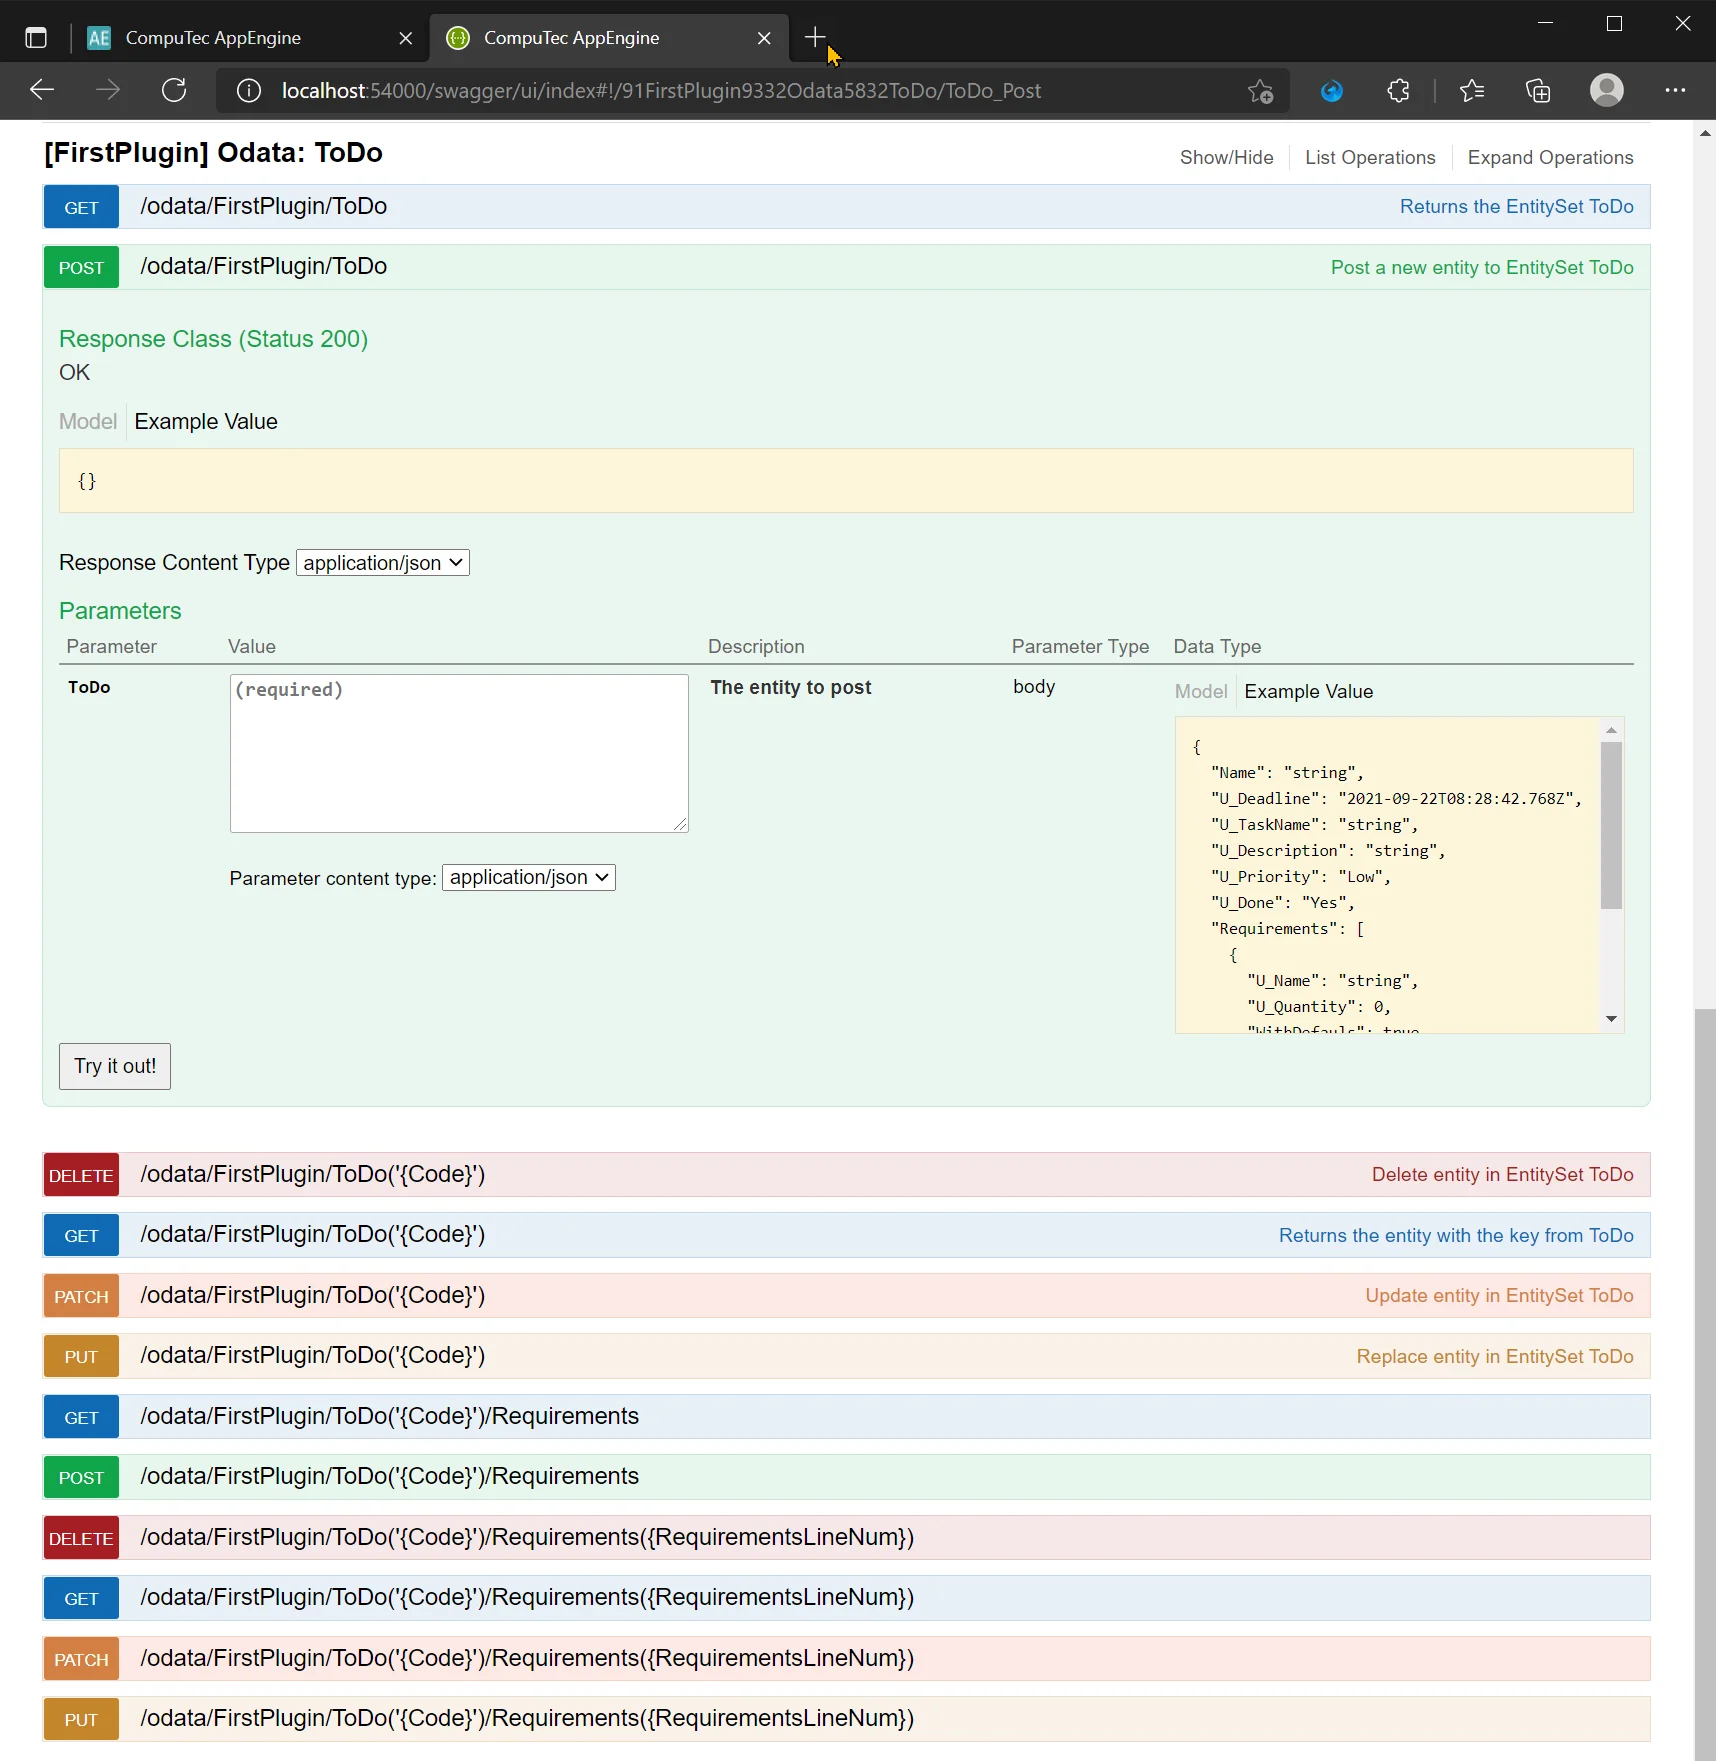Open the Parameter content type dropdown
Image resolution: width=1716 pixels, height=1761 pixels.
[x=528, y=878]
